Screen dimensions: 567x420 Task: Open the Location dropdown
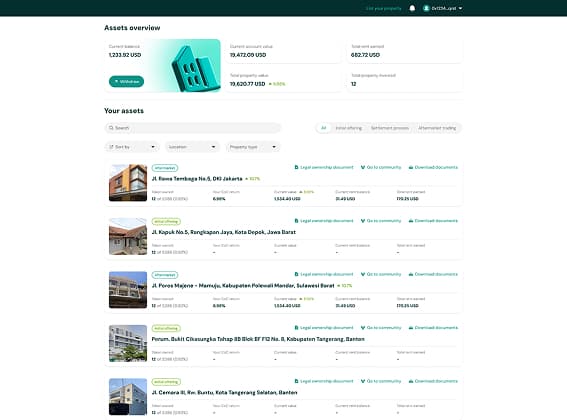(192, 147)
